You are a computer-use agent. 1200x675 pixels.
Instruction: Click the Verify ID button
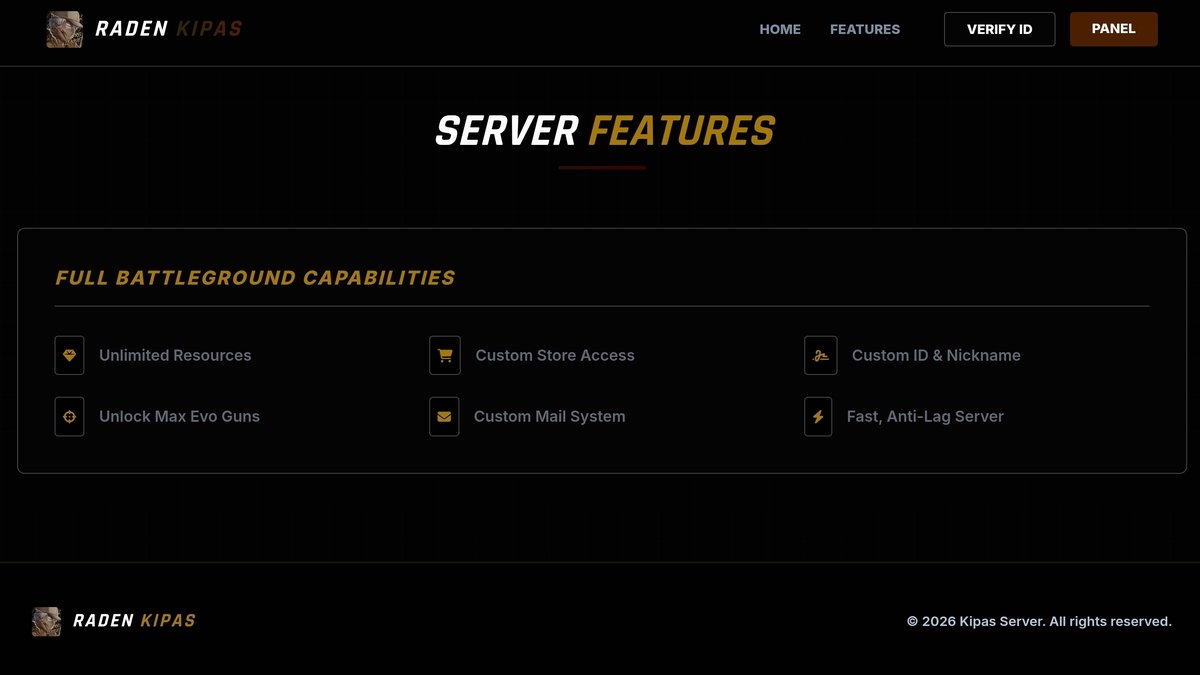click(999, 29)
